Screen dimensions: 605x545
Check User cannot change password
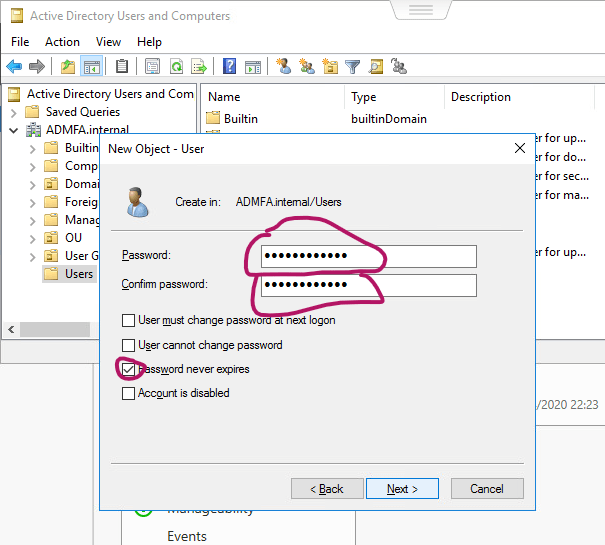tap(128, 345)
